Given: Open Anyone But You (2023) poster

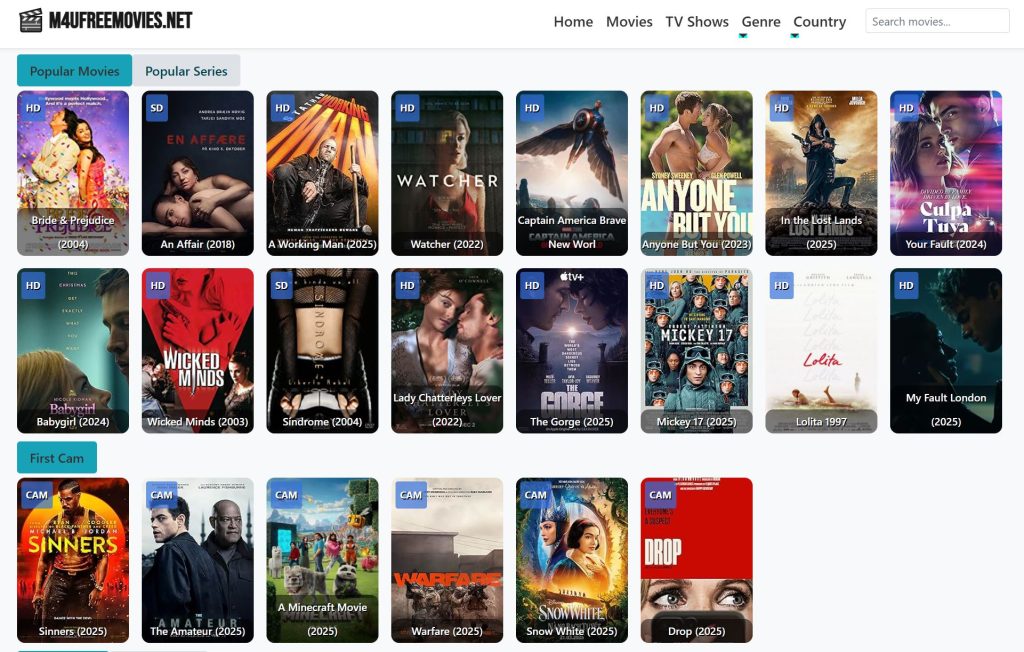Looking at the screenshot, I should tap(697, 173).
